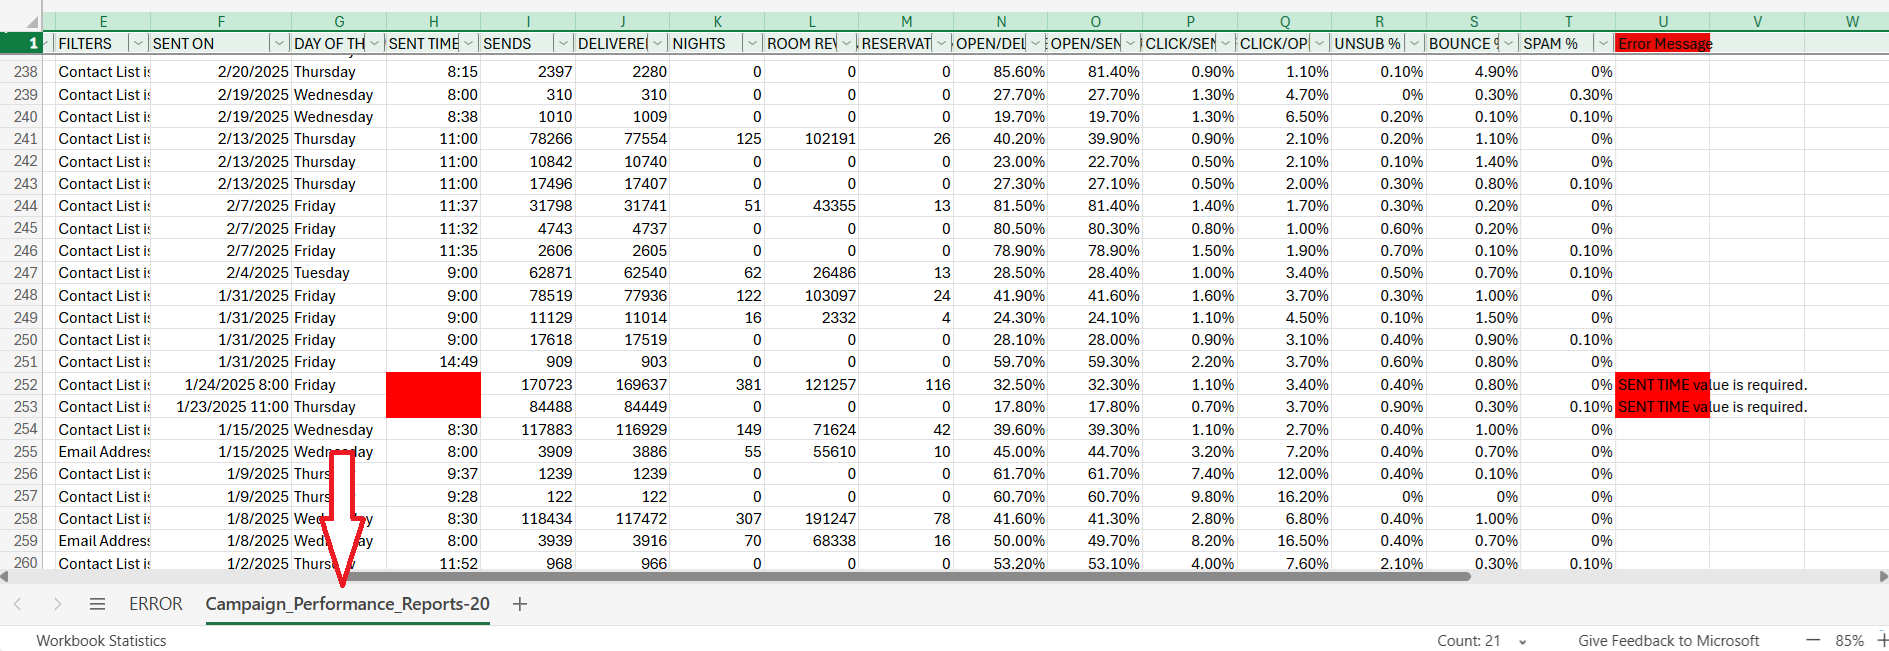1889x651 pixels.
Task: Zoom out with the minus icon
Action: (x=1813, y=640)
